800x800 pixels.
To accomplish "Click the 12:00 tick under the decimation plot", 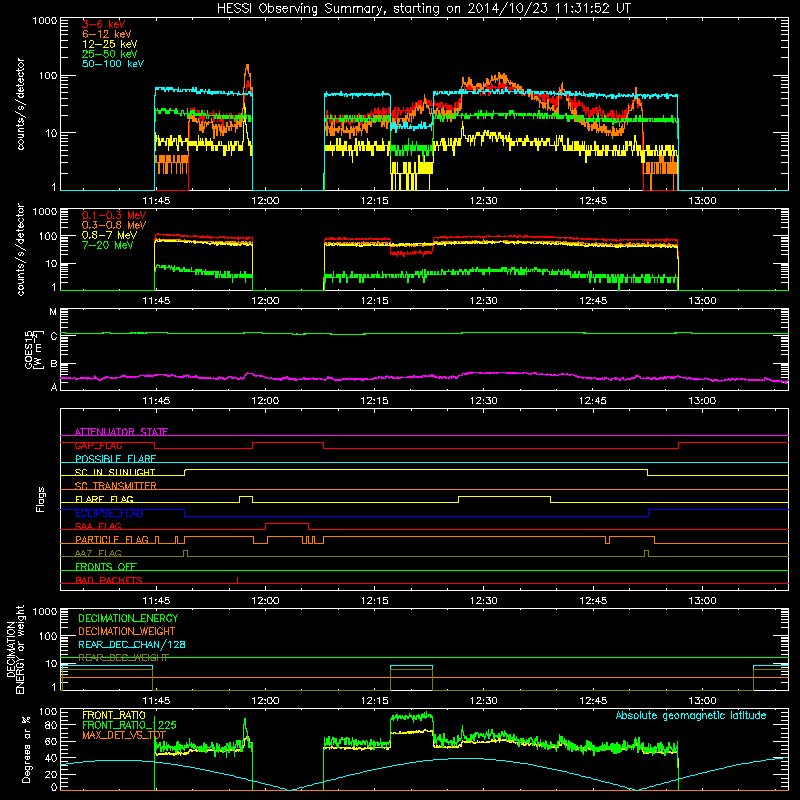I will click(265, 701).
